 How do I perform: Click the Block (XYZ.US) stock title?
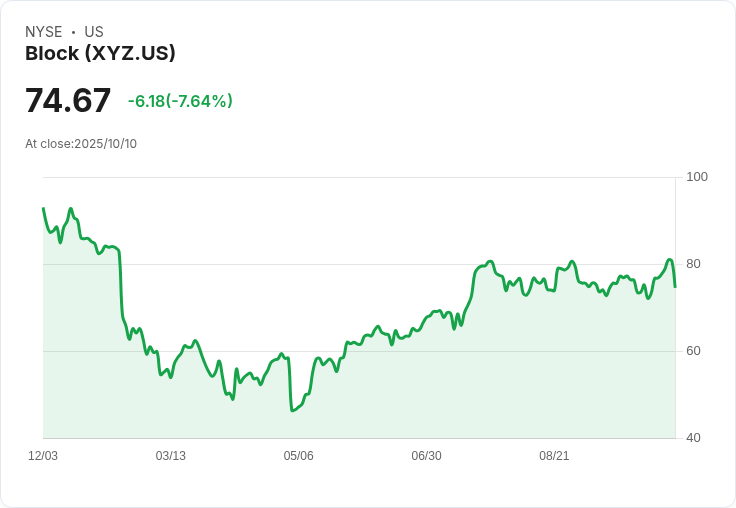click(x=100, y=54)
